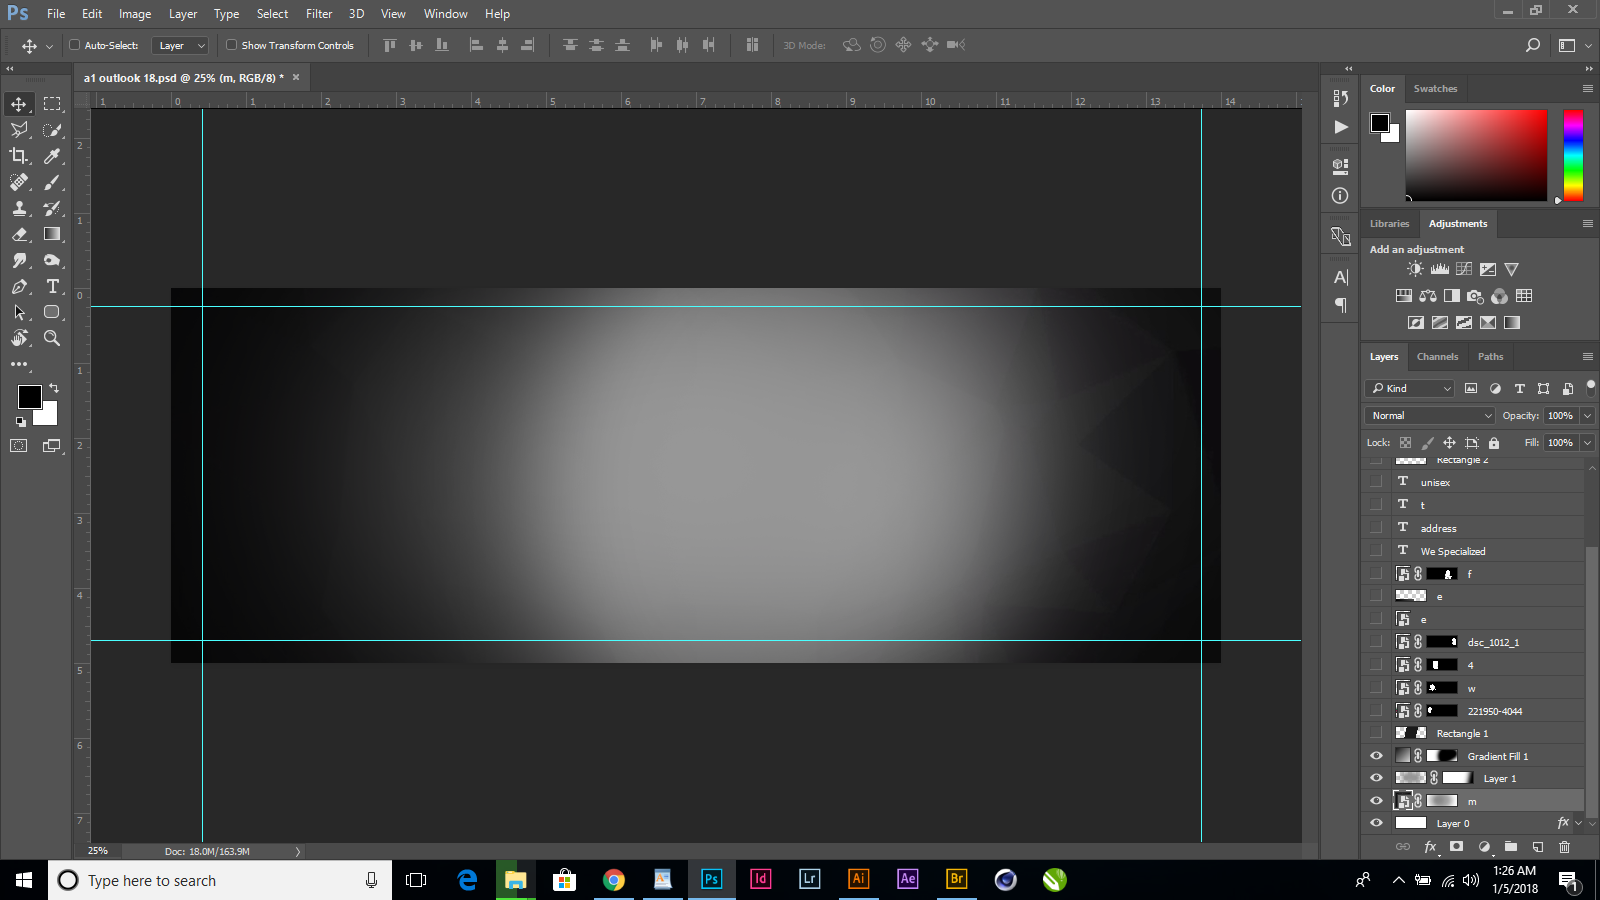The height and width of the screenshot is (900, 1600).
Task: Click the foreground color swatch
Action: point(29,398)
